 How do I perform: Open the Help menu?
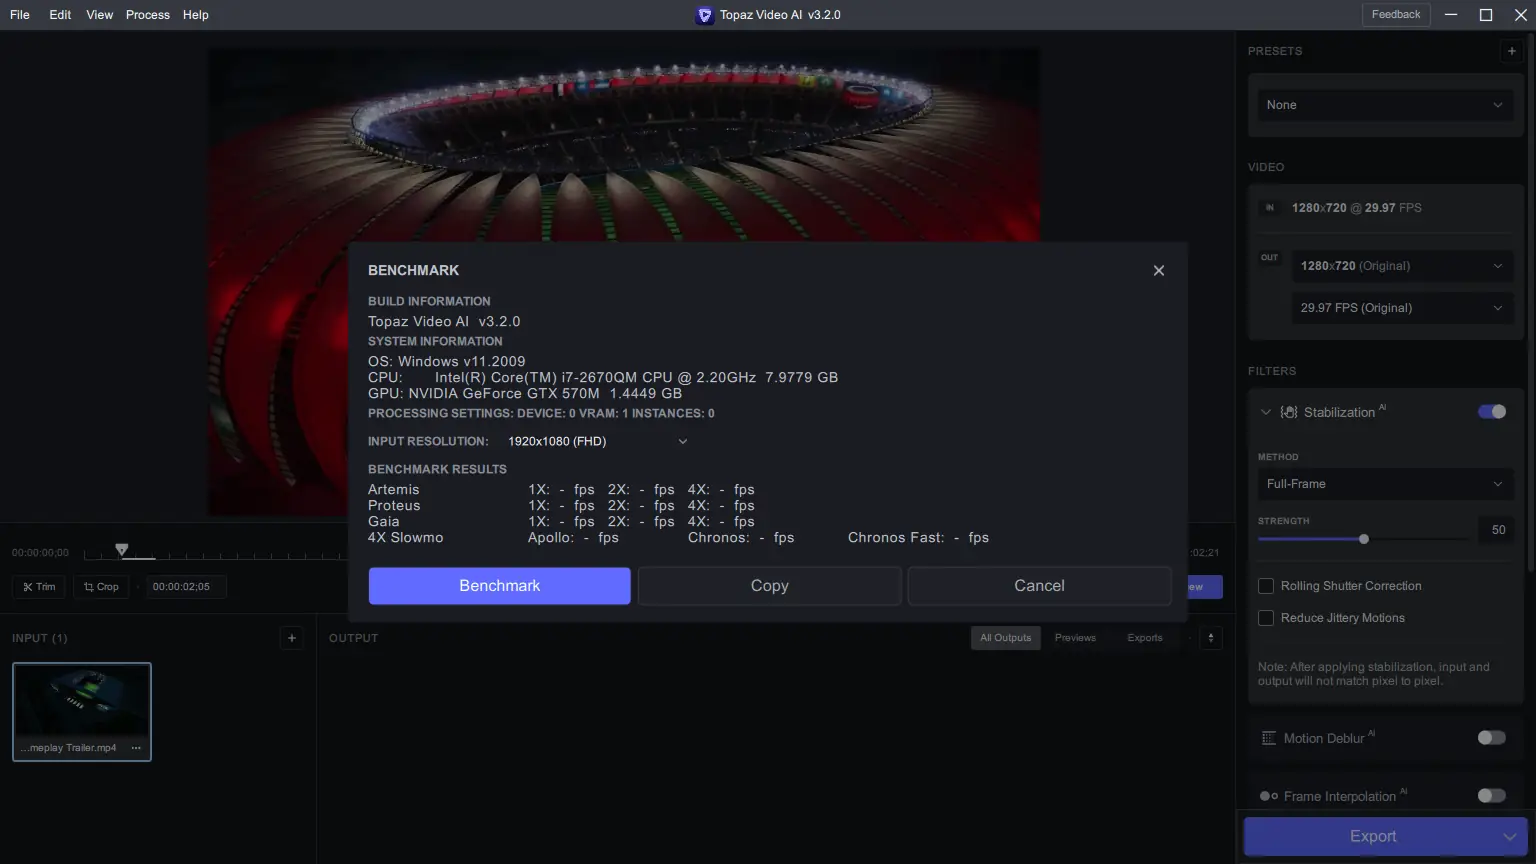click(196, 15)
